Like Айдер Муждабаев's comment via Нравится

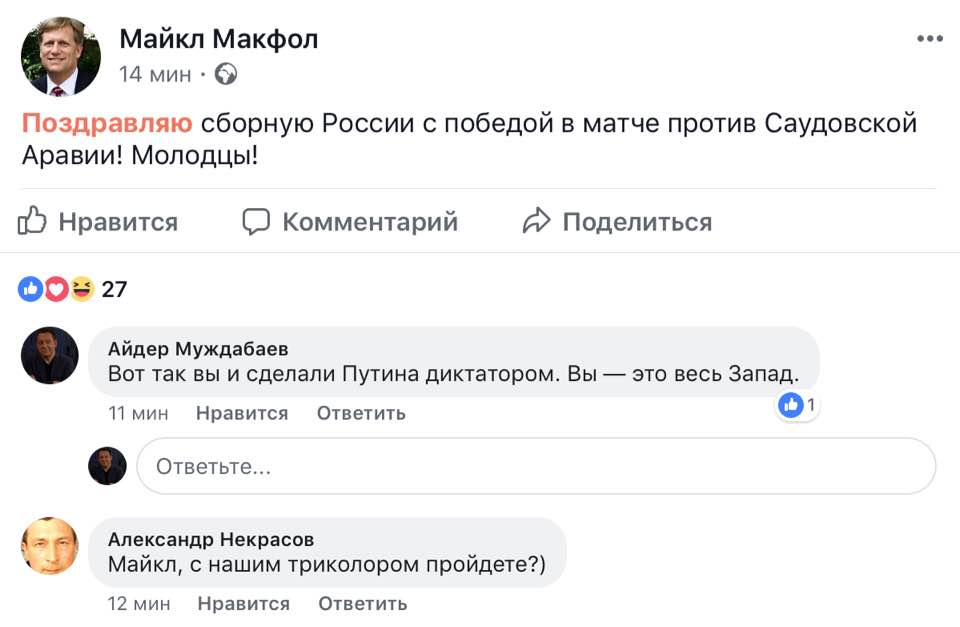coord(242,413)
